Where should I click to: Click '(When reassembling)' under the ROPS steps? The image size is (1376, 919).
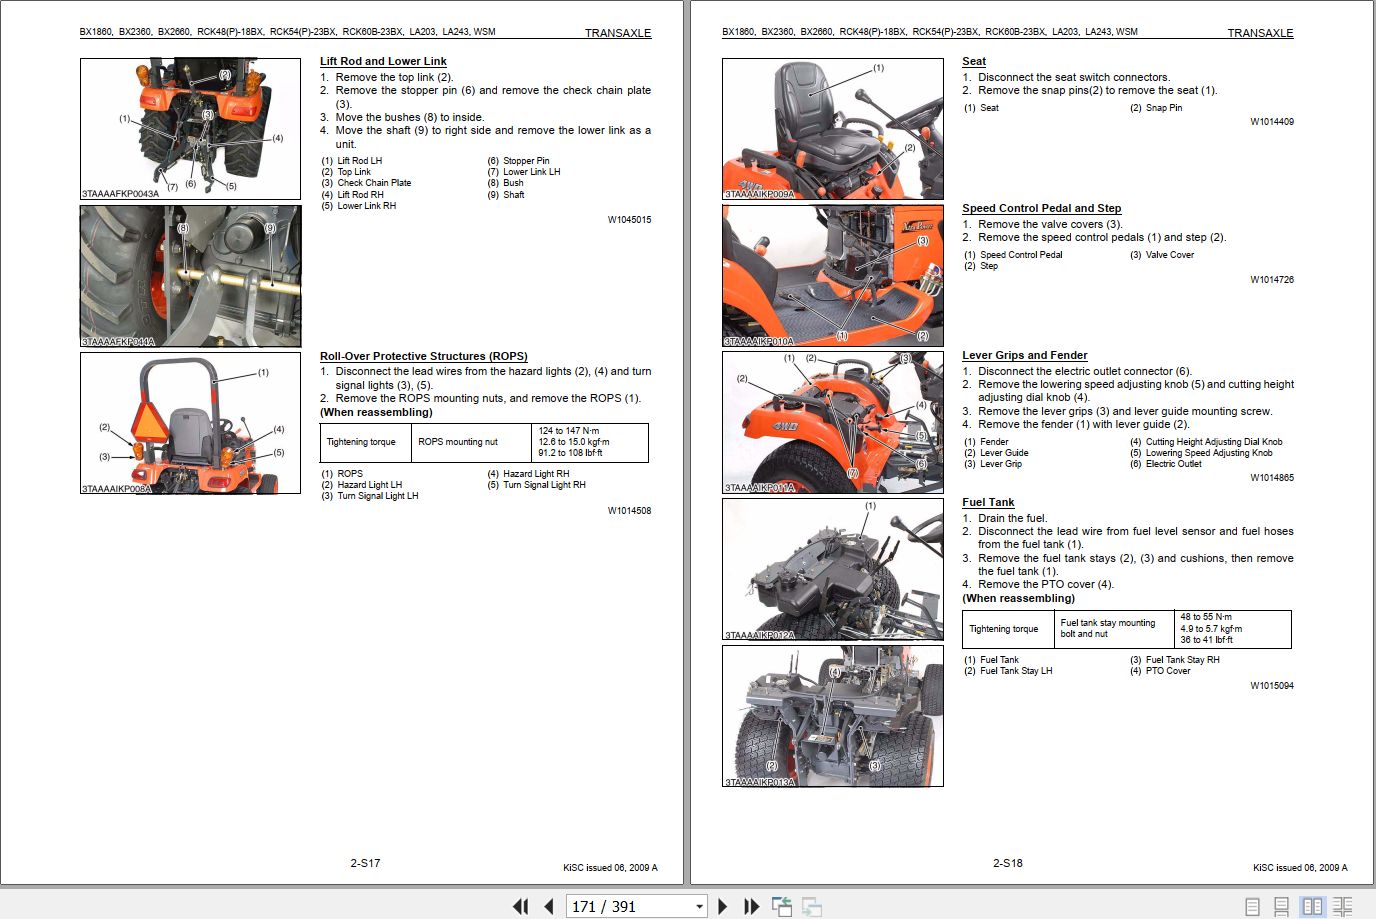tap(376, 412)
